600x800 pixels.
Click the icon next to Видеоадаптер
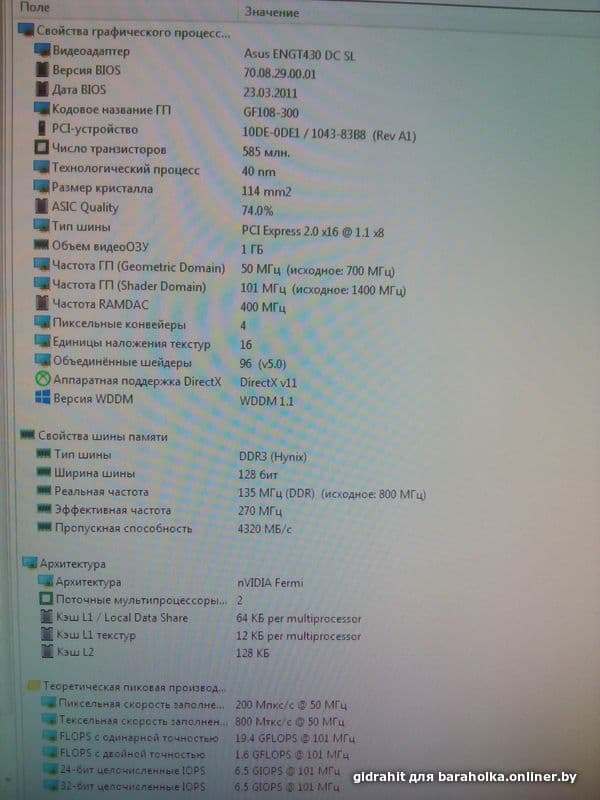tap(42, 50)
